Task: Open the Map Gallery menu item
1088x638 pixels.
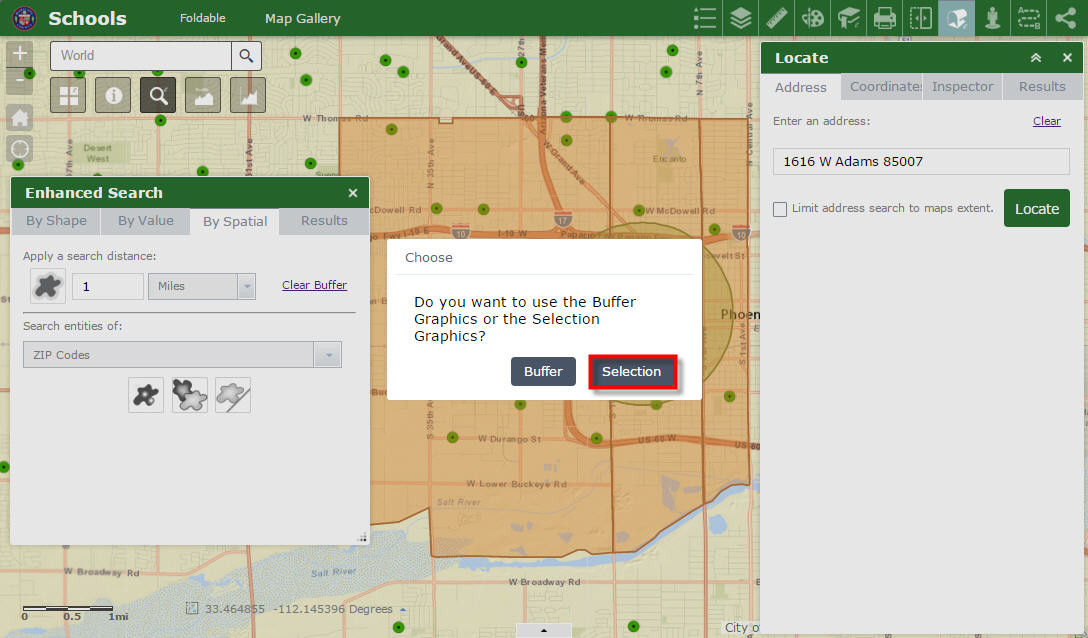Action: [x=303, y=19]
